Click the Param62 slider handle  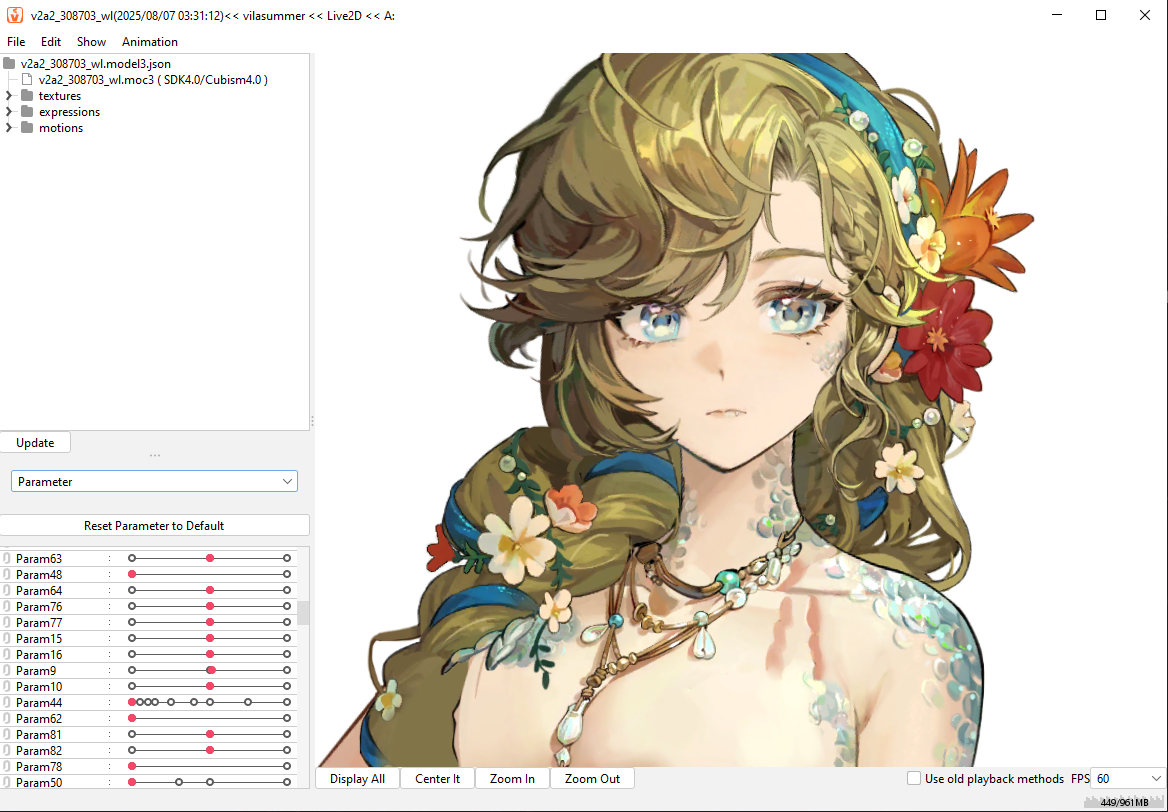(132, 718)
